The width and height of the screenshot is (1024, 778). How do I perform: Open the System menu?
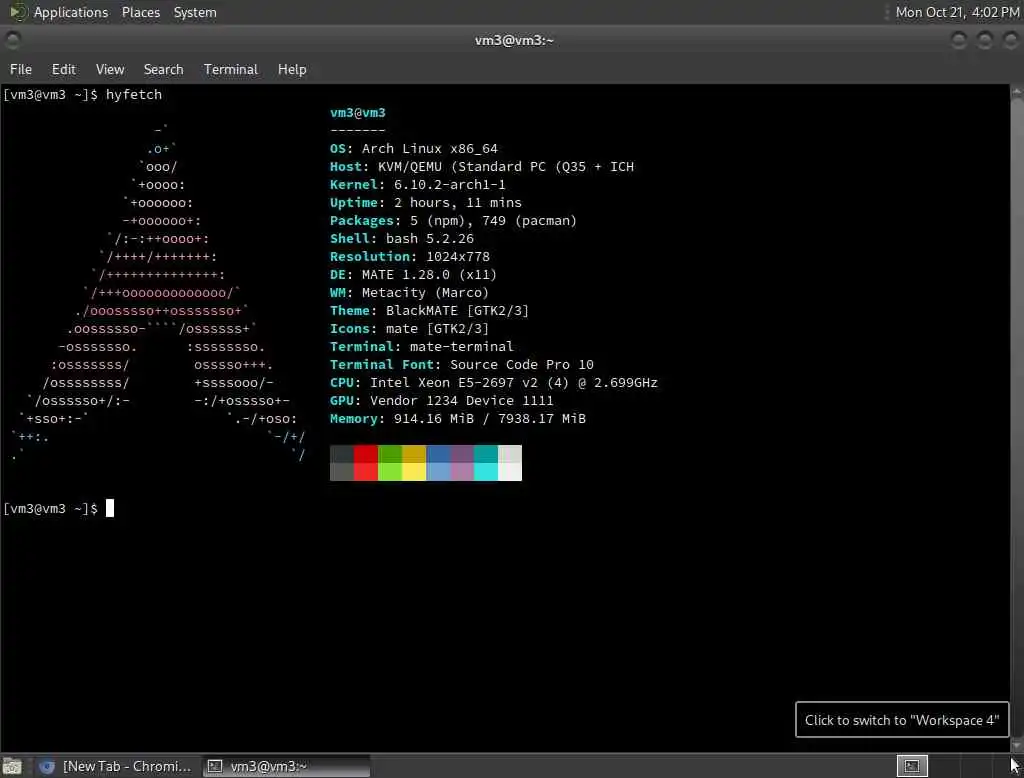195,12
